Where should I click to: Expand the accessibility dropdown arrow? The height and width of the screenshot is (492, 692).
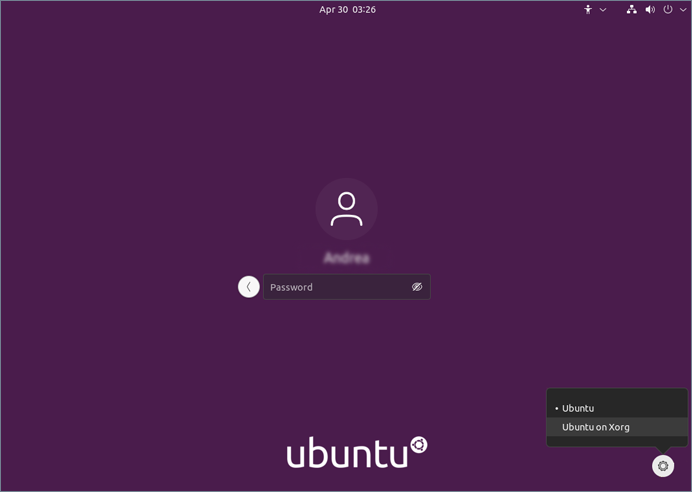603,9
